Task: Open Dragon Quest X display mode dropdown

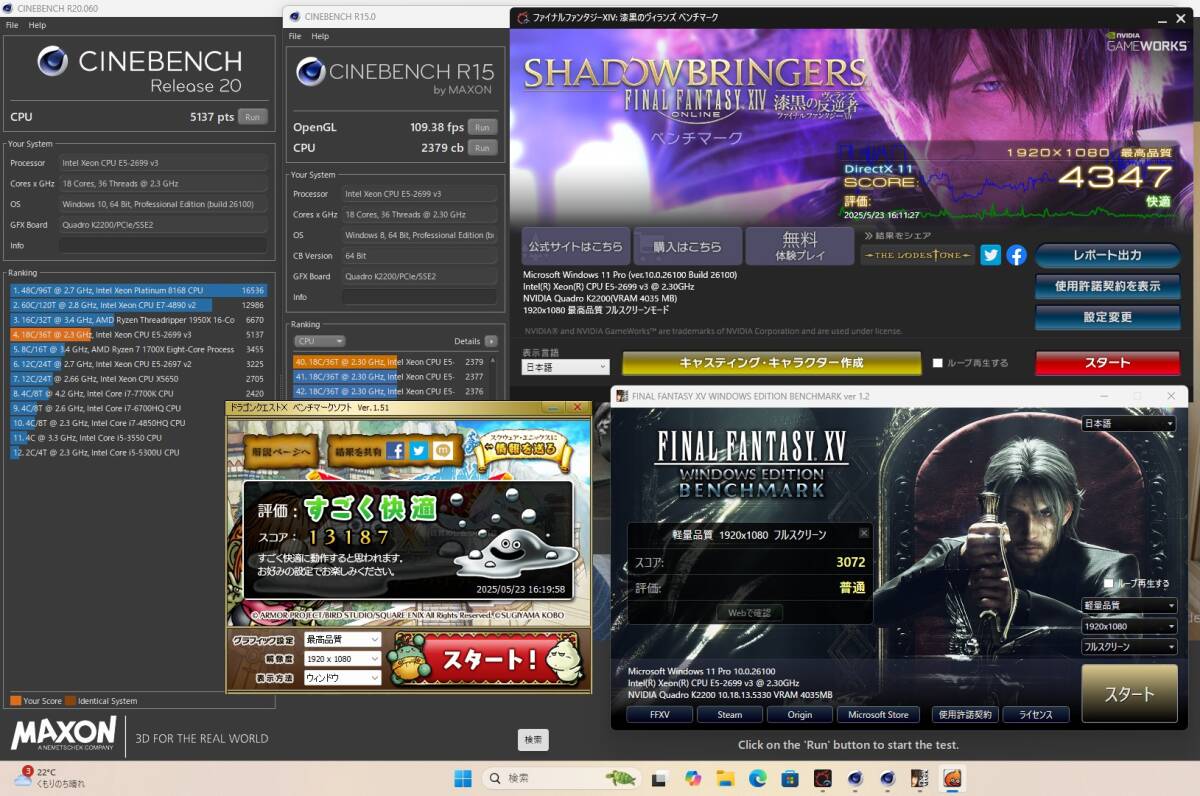Action: coord(342,678)
